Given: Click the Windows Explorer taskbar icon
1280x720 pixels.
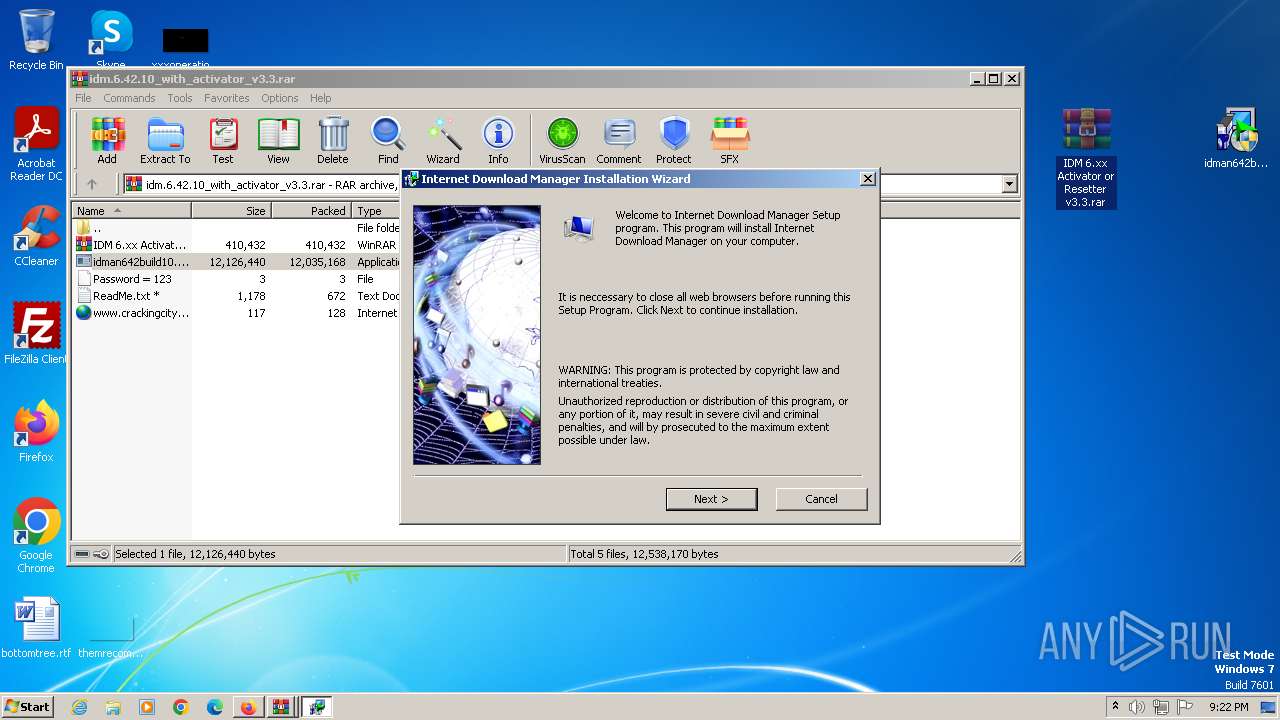Looking at the screenshot, I should [113, 707].
